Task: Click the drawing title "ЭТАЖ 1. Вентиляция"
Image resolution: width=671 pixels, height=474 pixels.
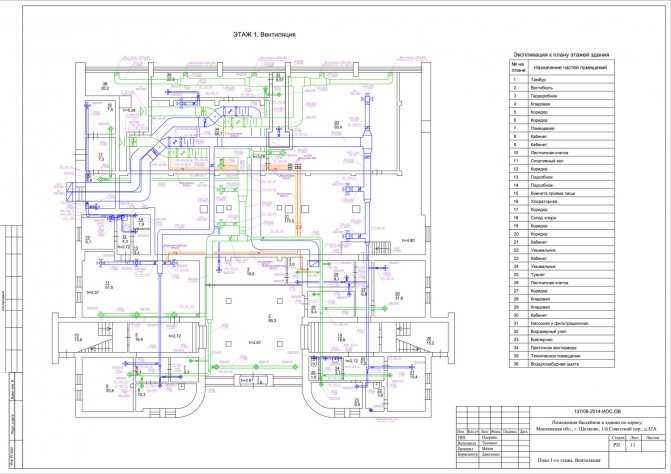Action: [x=264, y=34]
